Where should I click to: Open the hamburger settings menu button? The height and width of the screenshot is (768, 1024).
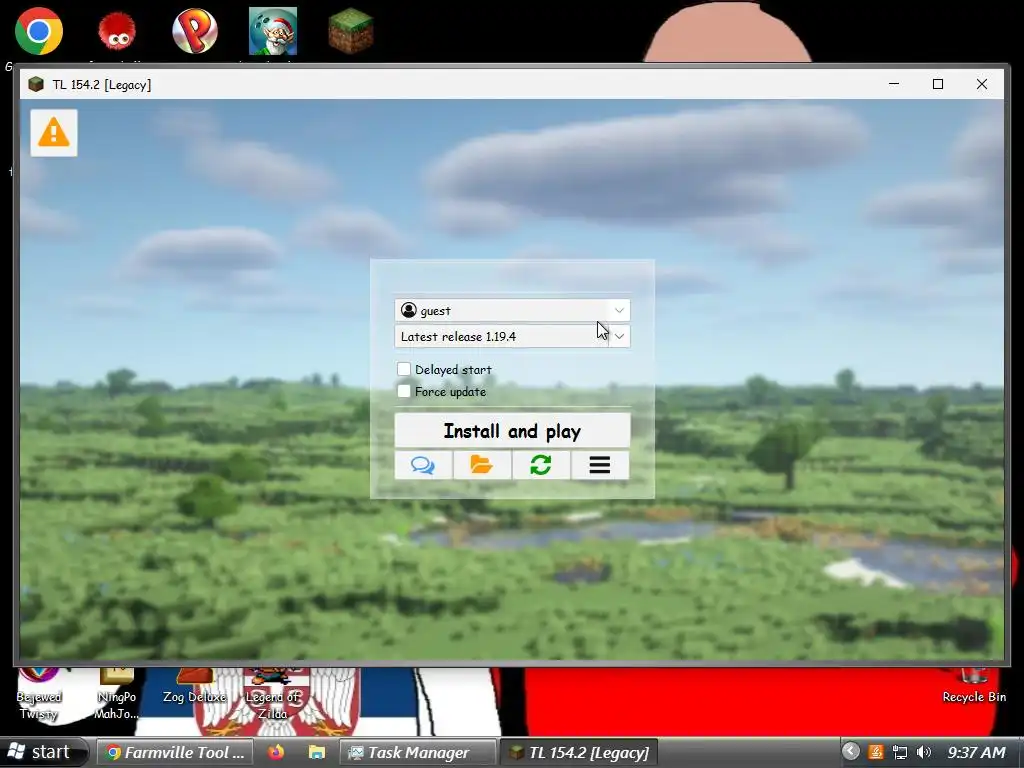pyautogui.click(x=600, y=466)
